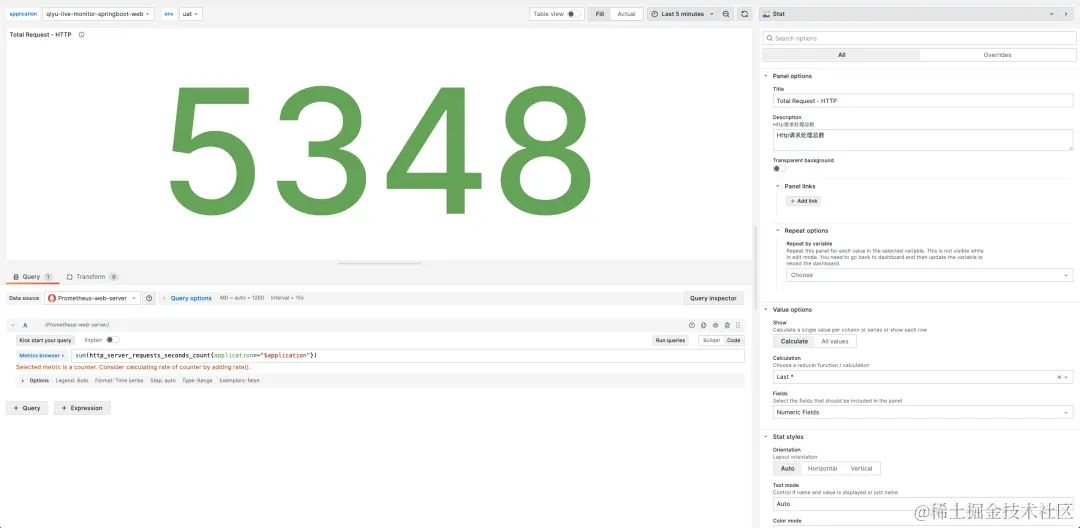This screenshot has height=528, width=1080.
Task: Hide query A response with the eye icon
Action: [715, 325]
